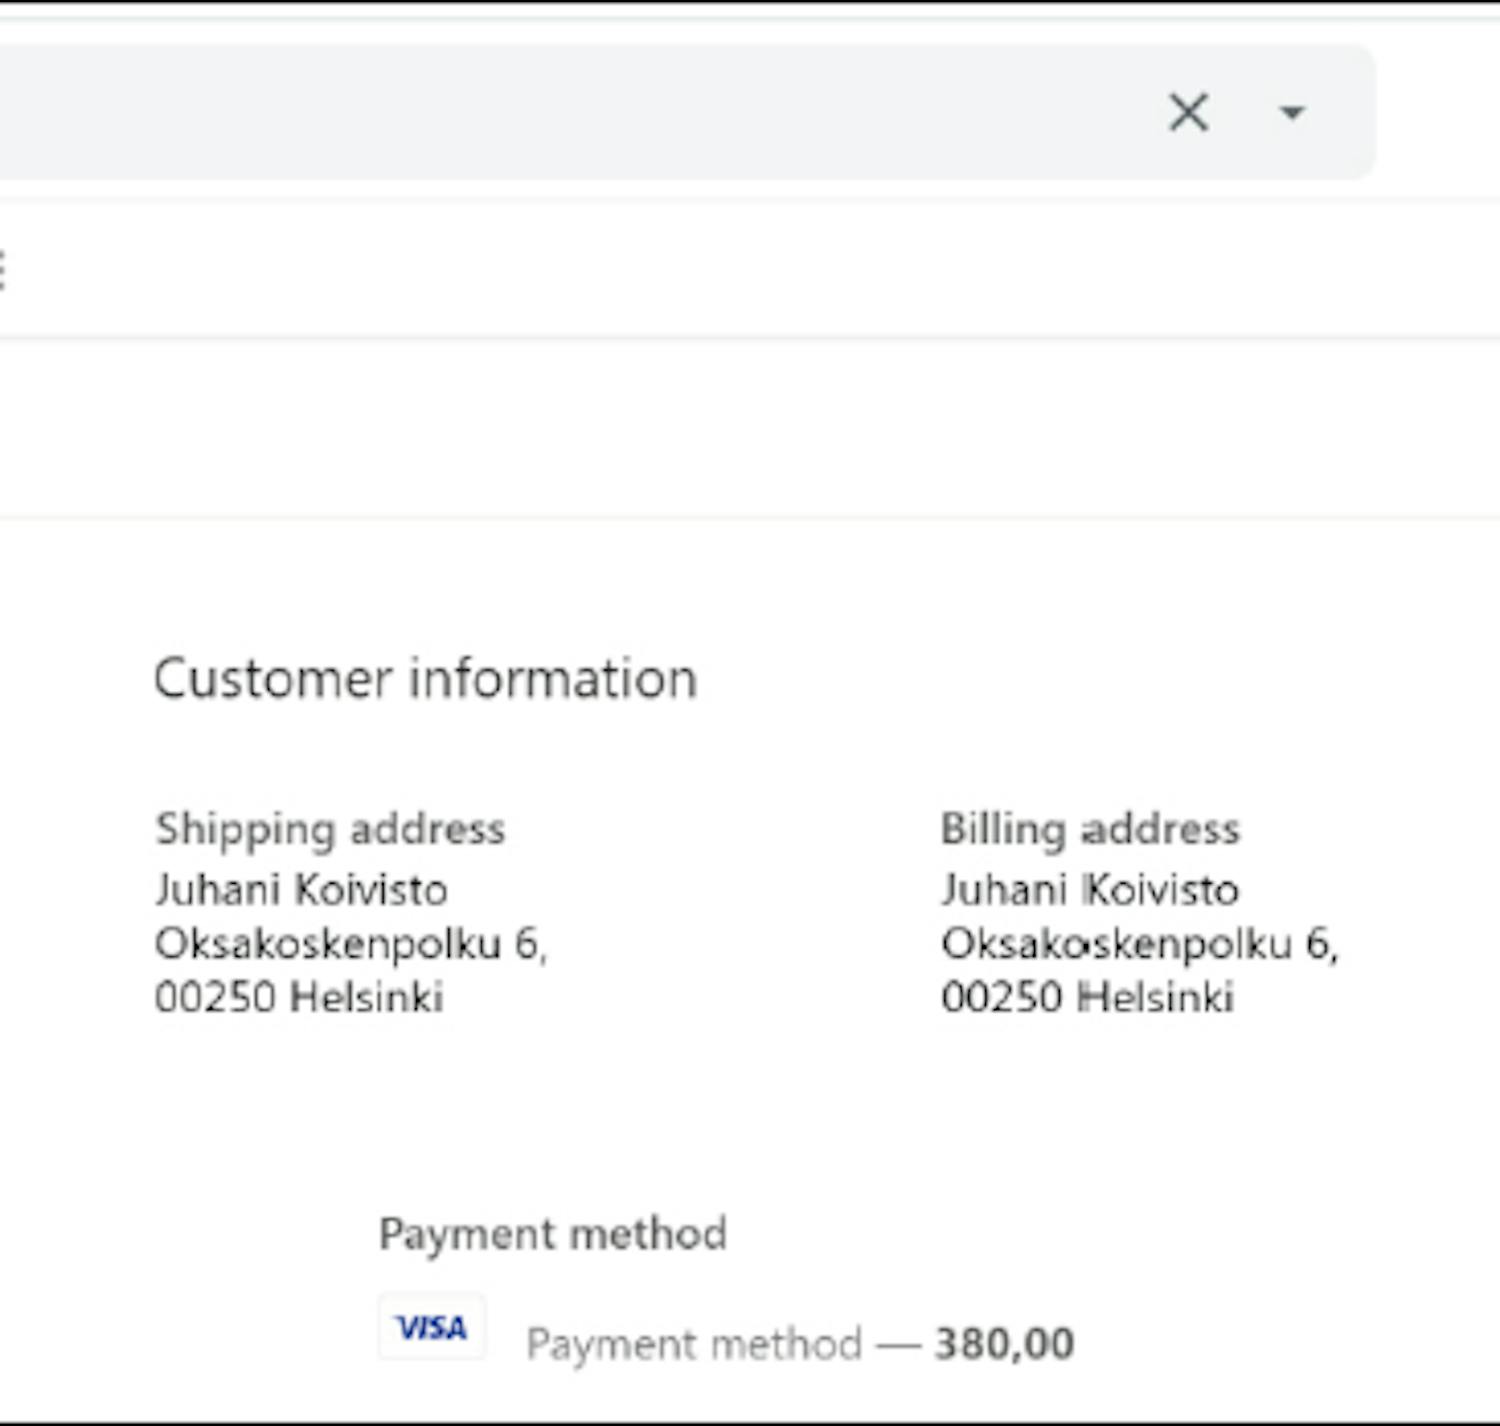This screenshot has height=1426, width=1500.
Task: Select the Billing address label
Action: click(x=1090, y=829)
